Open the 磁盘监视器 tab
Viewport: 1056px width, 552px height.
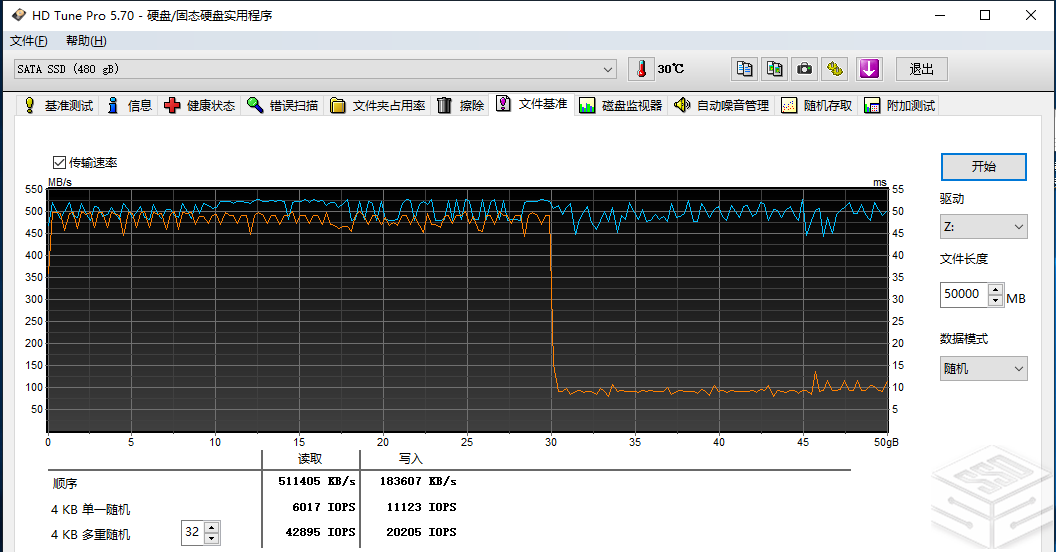(621, 105)
